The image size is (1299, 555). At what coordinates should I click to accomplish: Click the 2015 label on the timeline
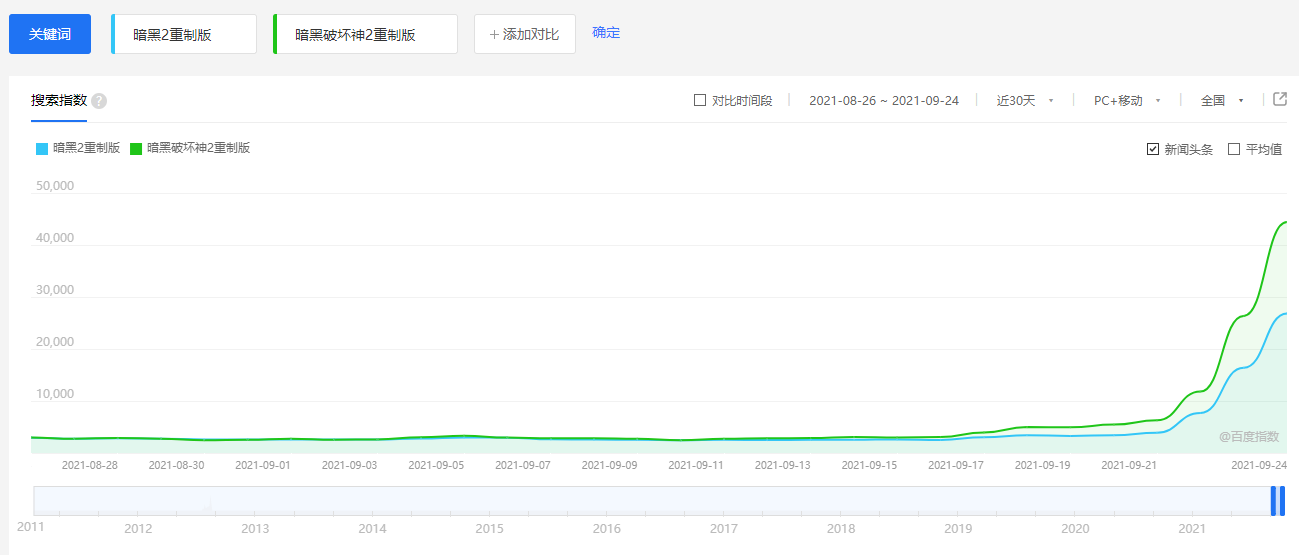pos(489,528)
